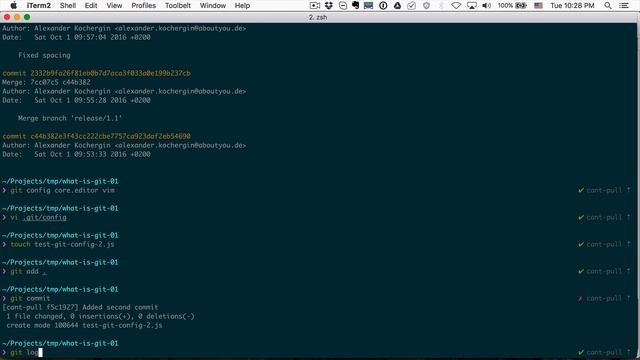Viewport: 640px width, 360px height.
Task: Click the green zoom window button
Action: coord(27,17)
